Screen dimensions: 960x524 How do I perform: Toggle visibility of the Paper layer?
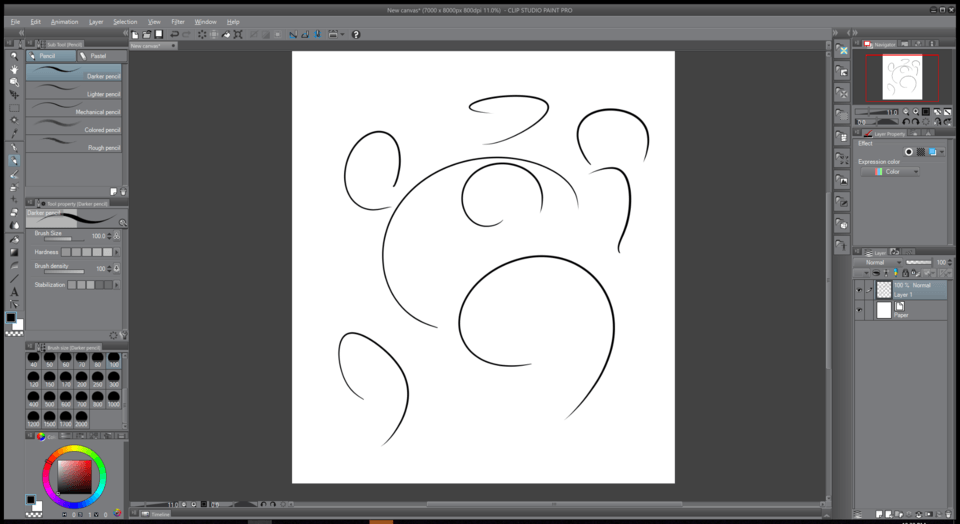coord(859,311)
